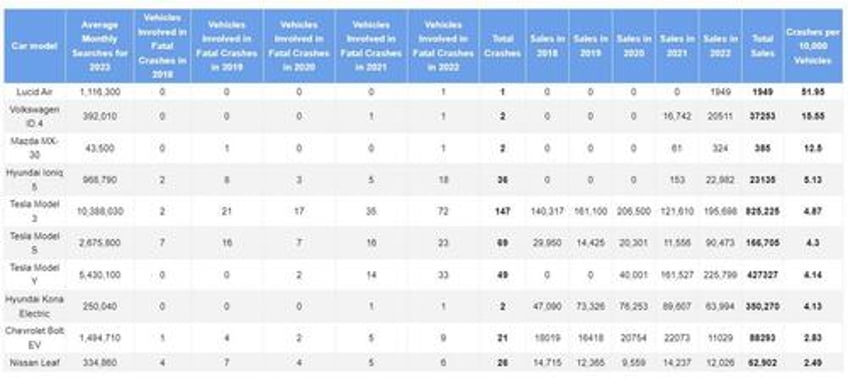Click Volkswagen ID.4 searches value '392,010'
Viewport: 848px width, 378px height.
coord(100,116)
